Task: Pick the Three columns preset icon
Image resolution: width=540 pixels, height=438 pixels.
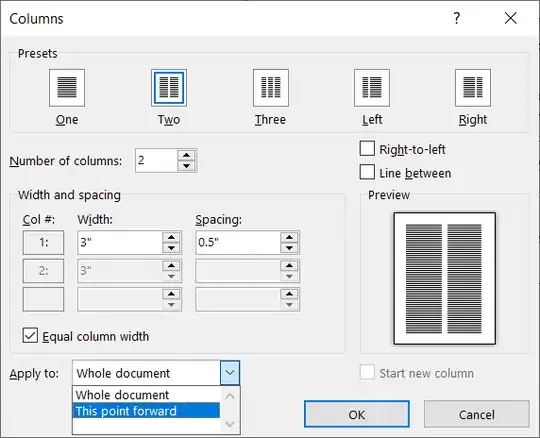Action: pyautogui.click(x=271, y=88)
